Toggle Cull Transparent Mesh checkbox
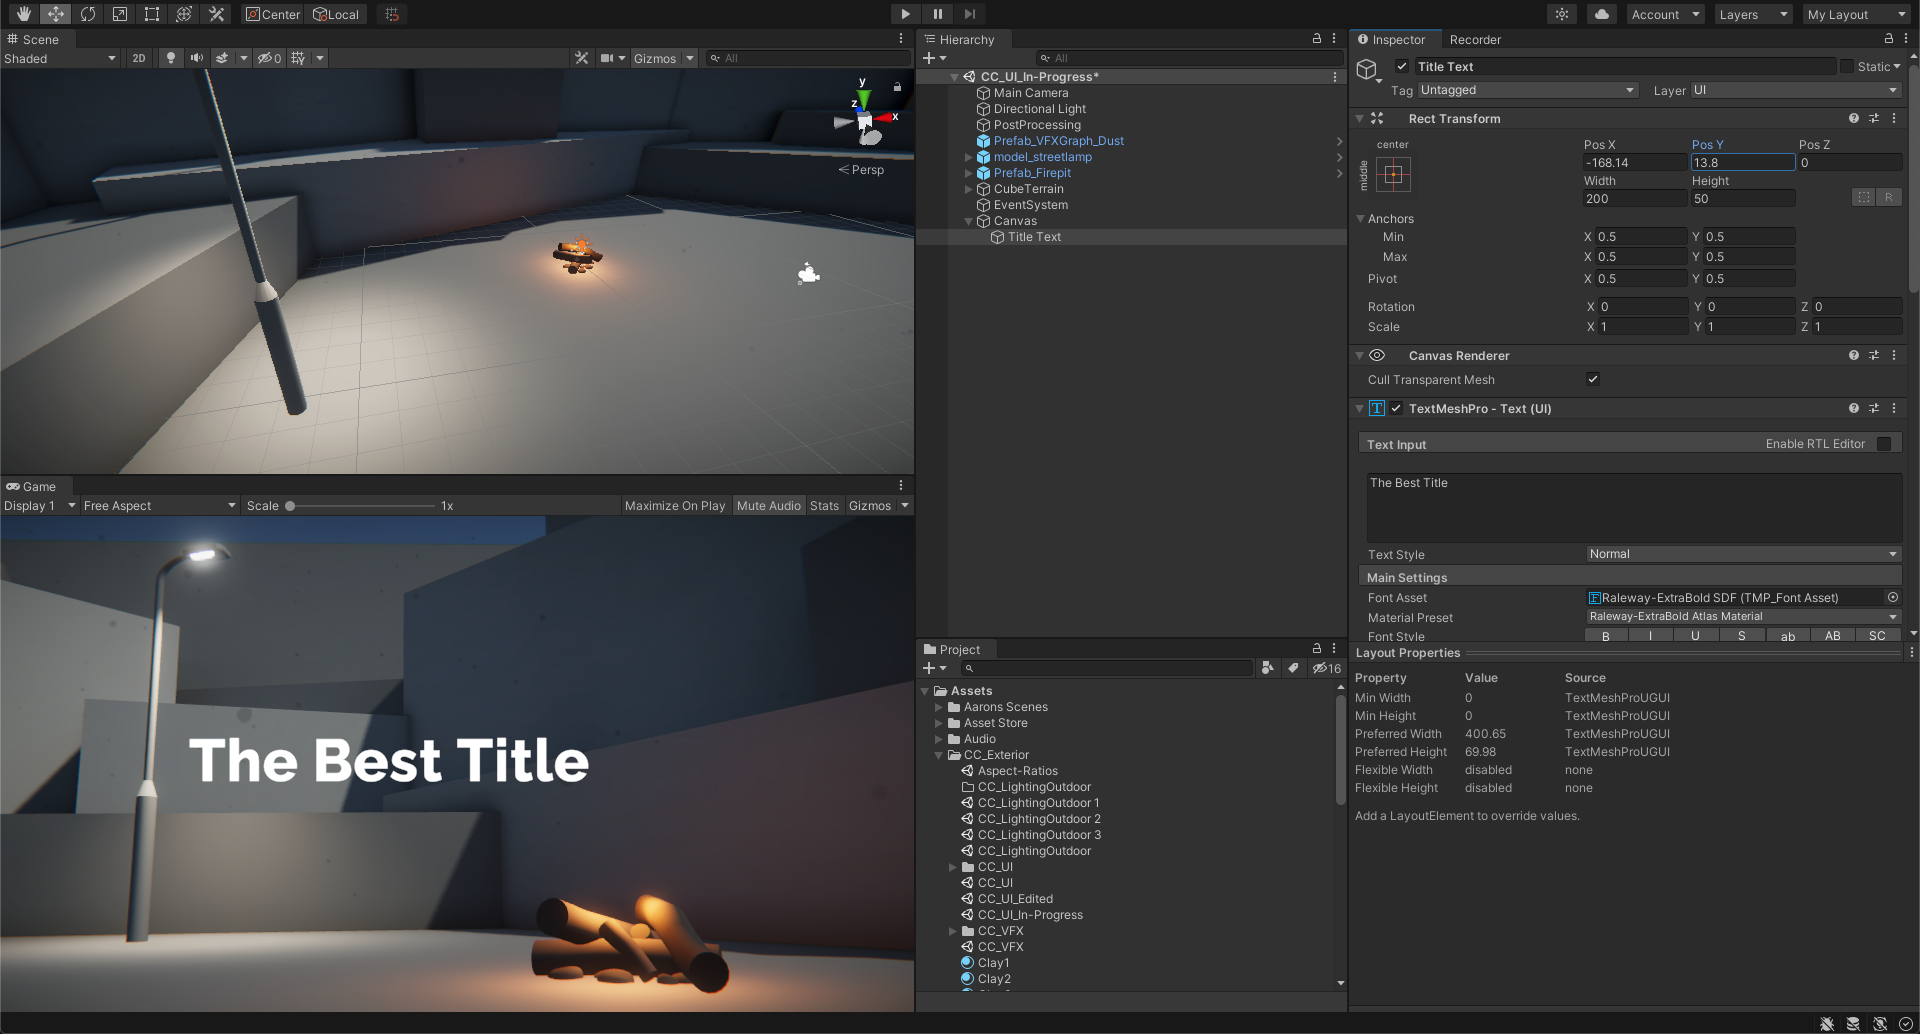The width and height of the screenshot is (1920, 1034). [x=1593, y=379]
